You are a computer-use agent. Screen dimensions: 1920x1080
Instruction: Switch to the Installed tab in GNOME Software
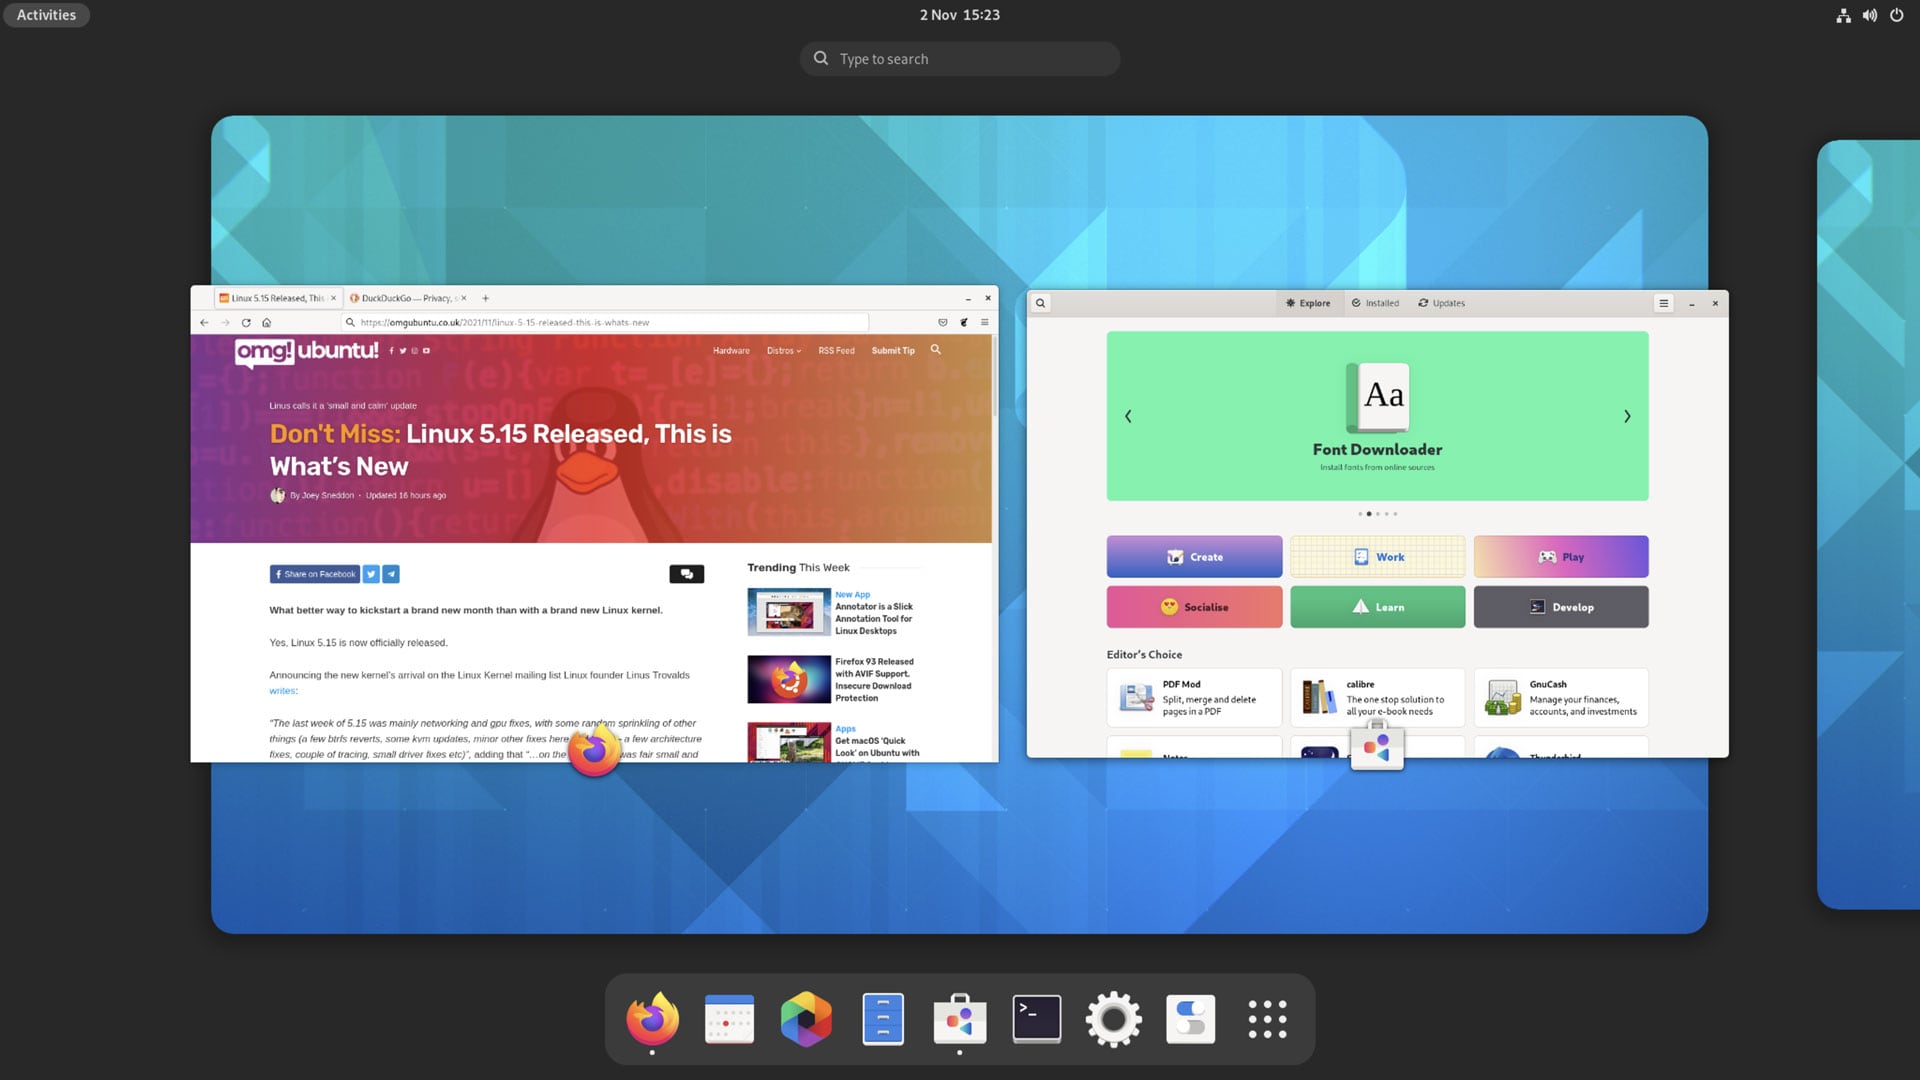[x=1375, y=302]
